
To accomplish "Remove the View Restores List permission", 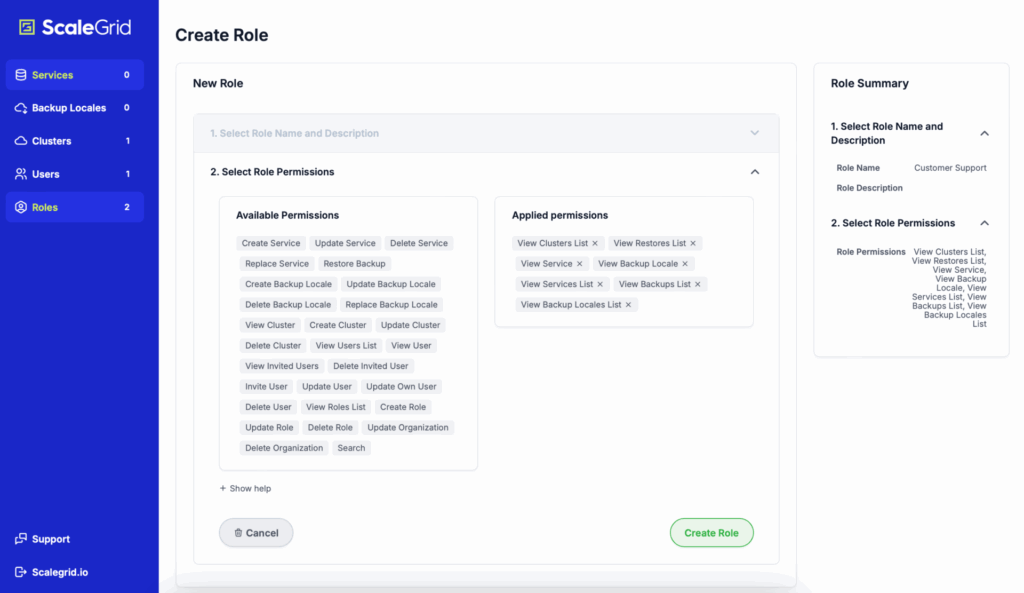I will [x=693, y=243].
